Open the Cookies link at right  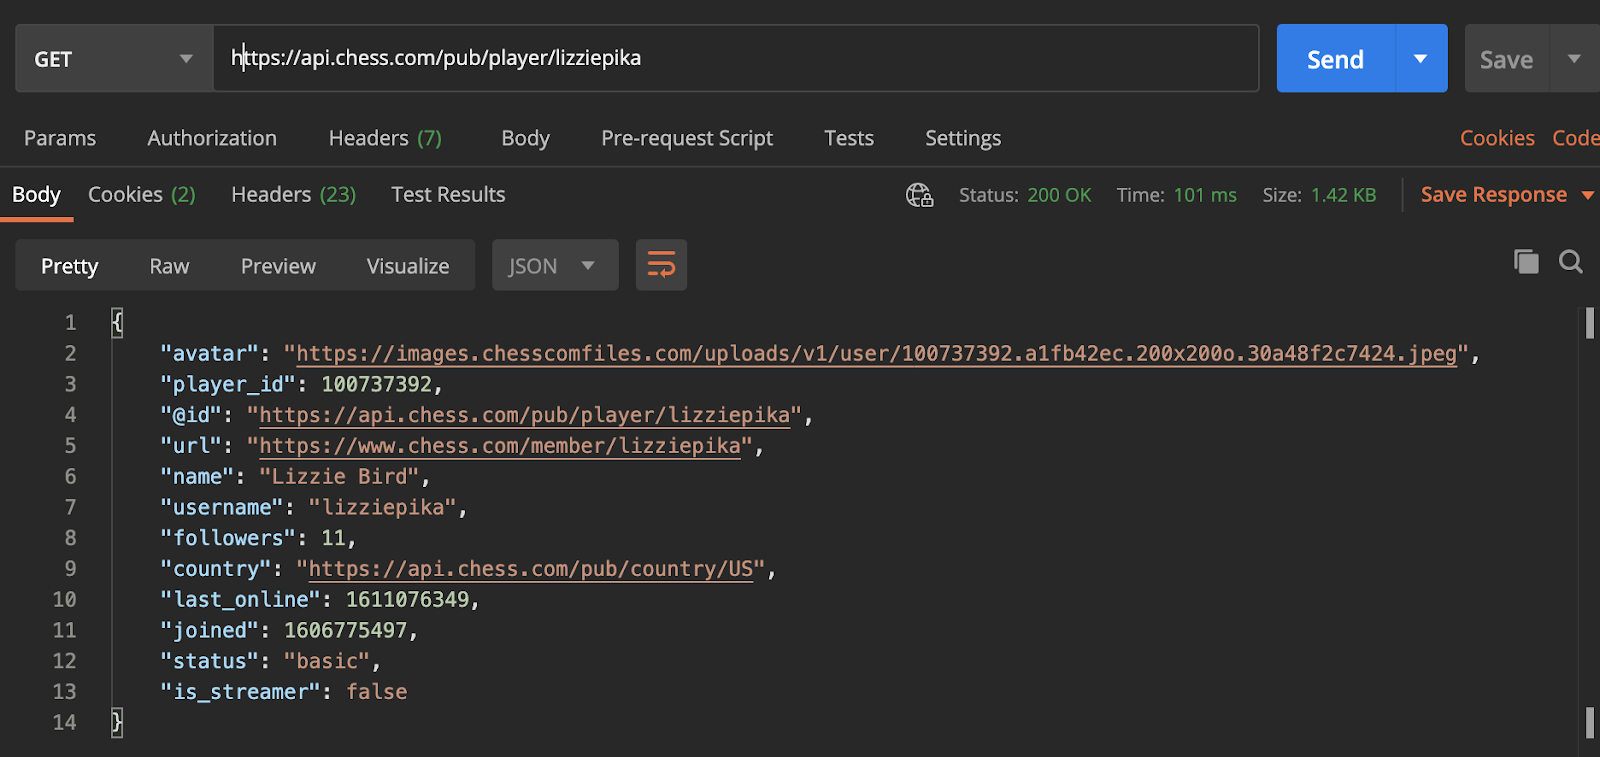[1497, 138]
